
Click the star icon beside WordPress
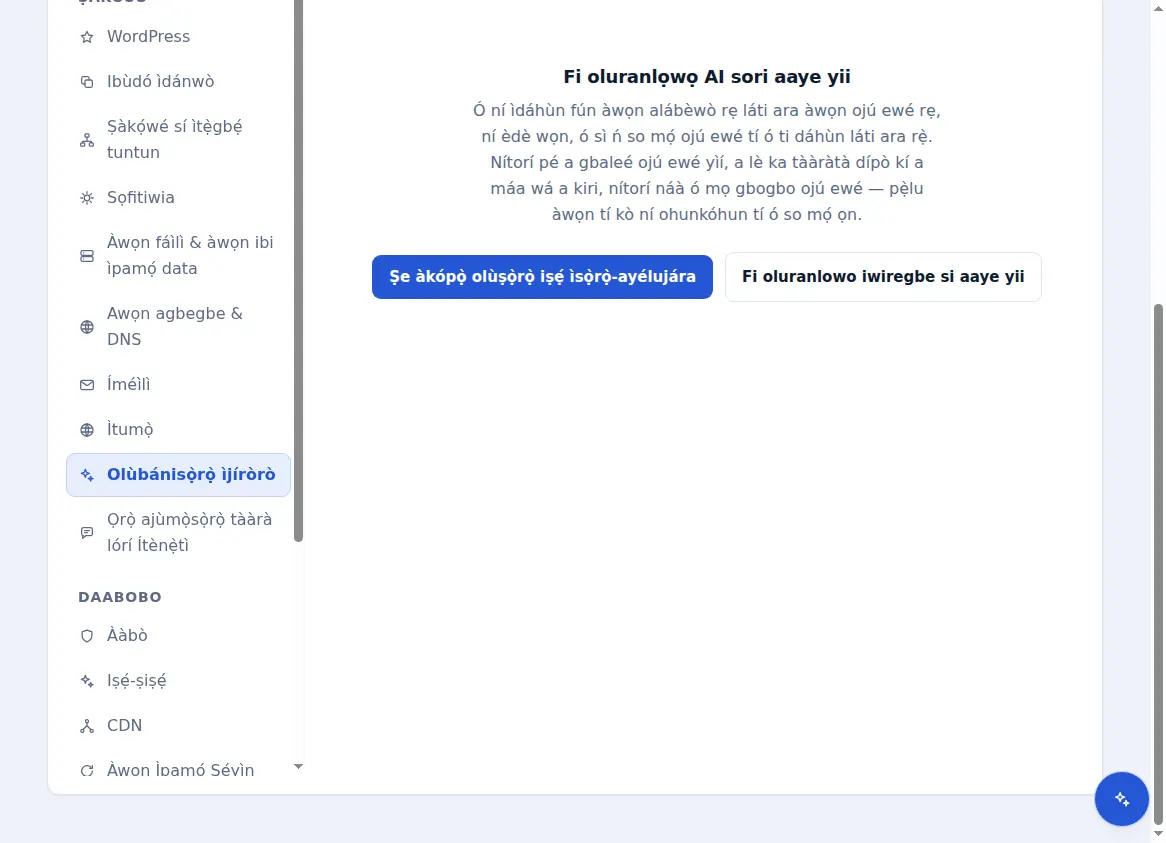click(87, 37)
